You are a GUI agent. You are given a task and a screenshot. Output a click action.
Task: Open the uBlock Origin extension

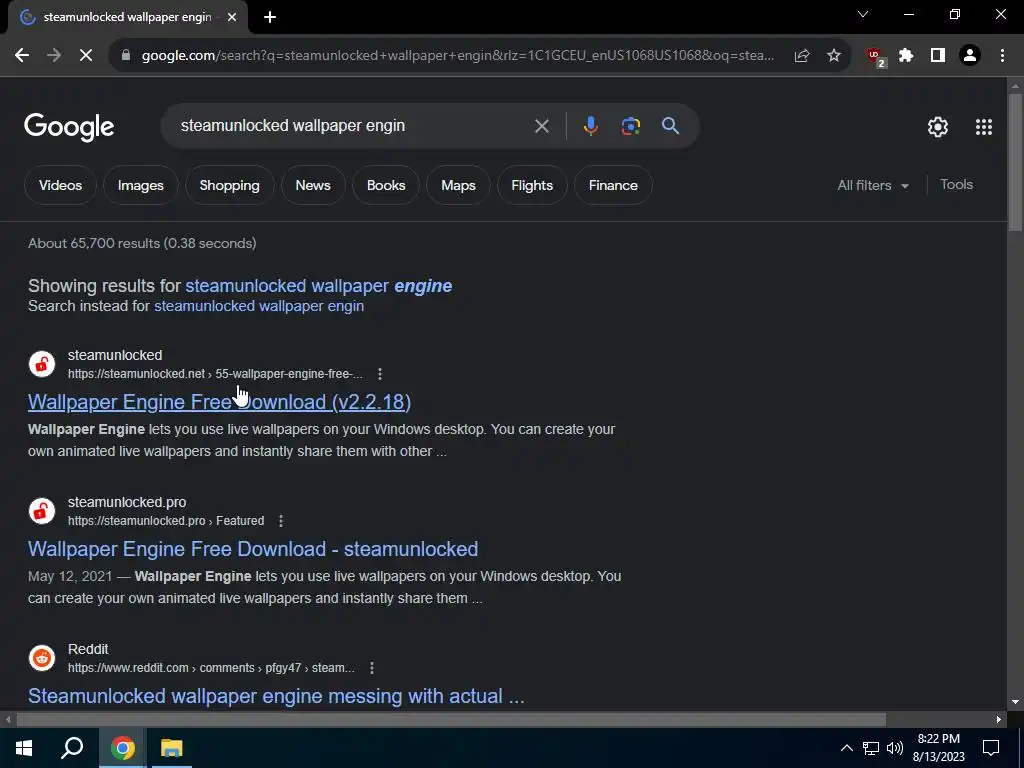pos(876,57)
